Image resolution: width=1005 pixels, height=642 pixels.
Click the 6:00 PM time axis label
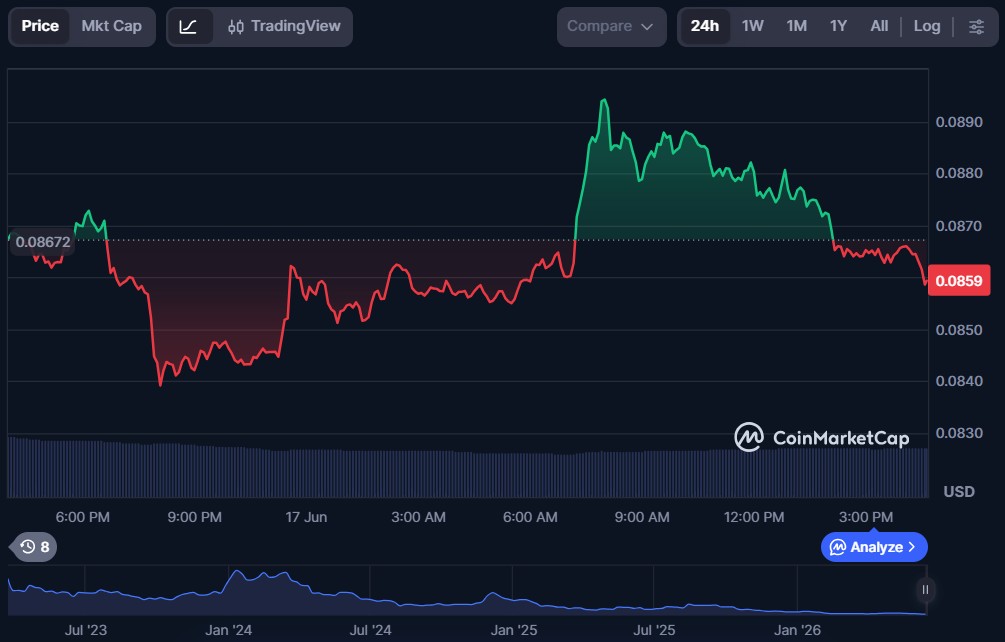pyautogui.click(x=83, y=517)
